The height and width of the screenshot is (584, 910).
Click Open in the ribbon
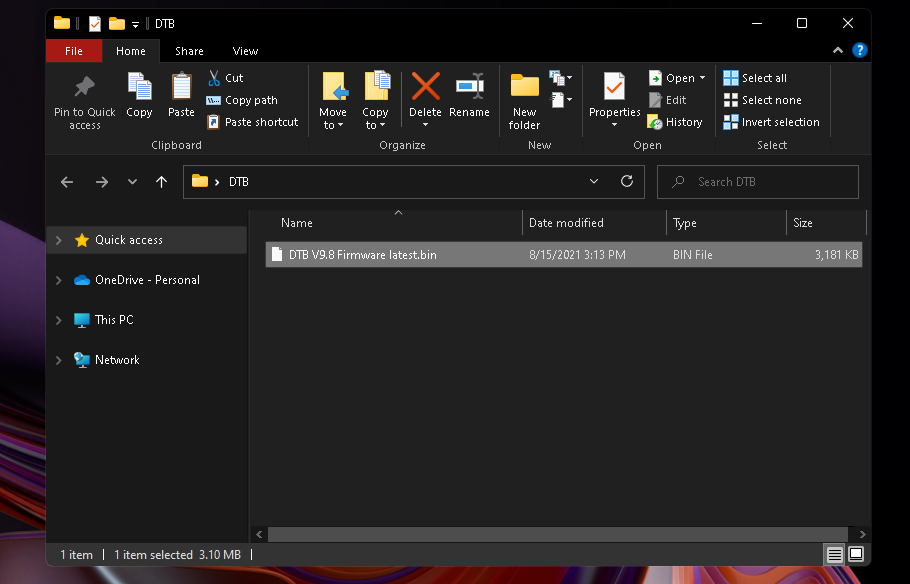pos(672,78)
